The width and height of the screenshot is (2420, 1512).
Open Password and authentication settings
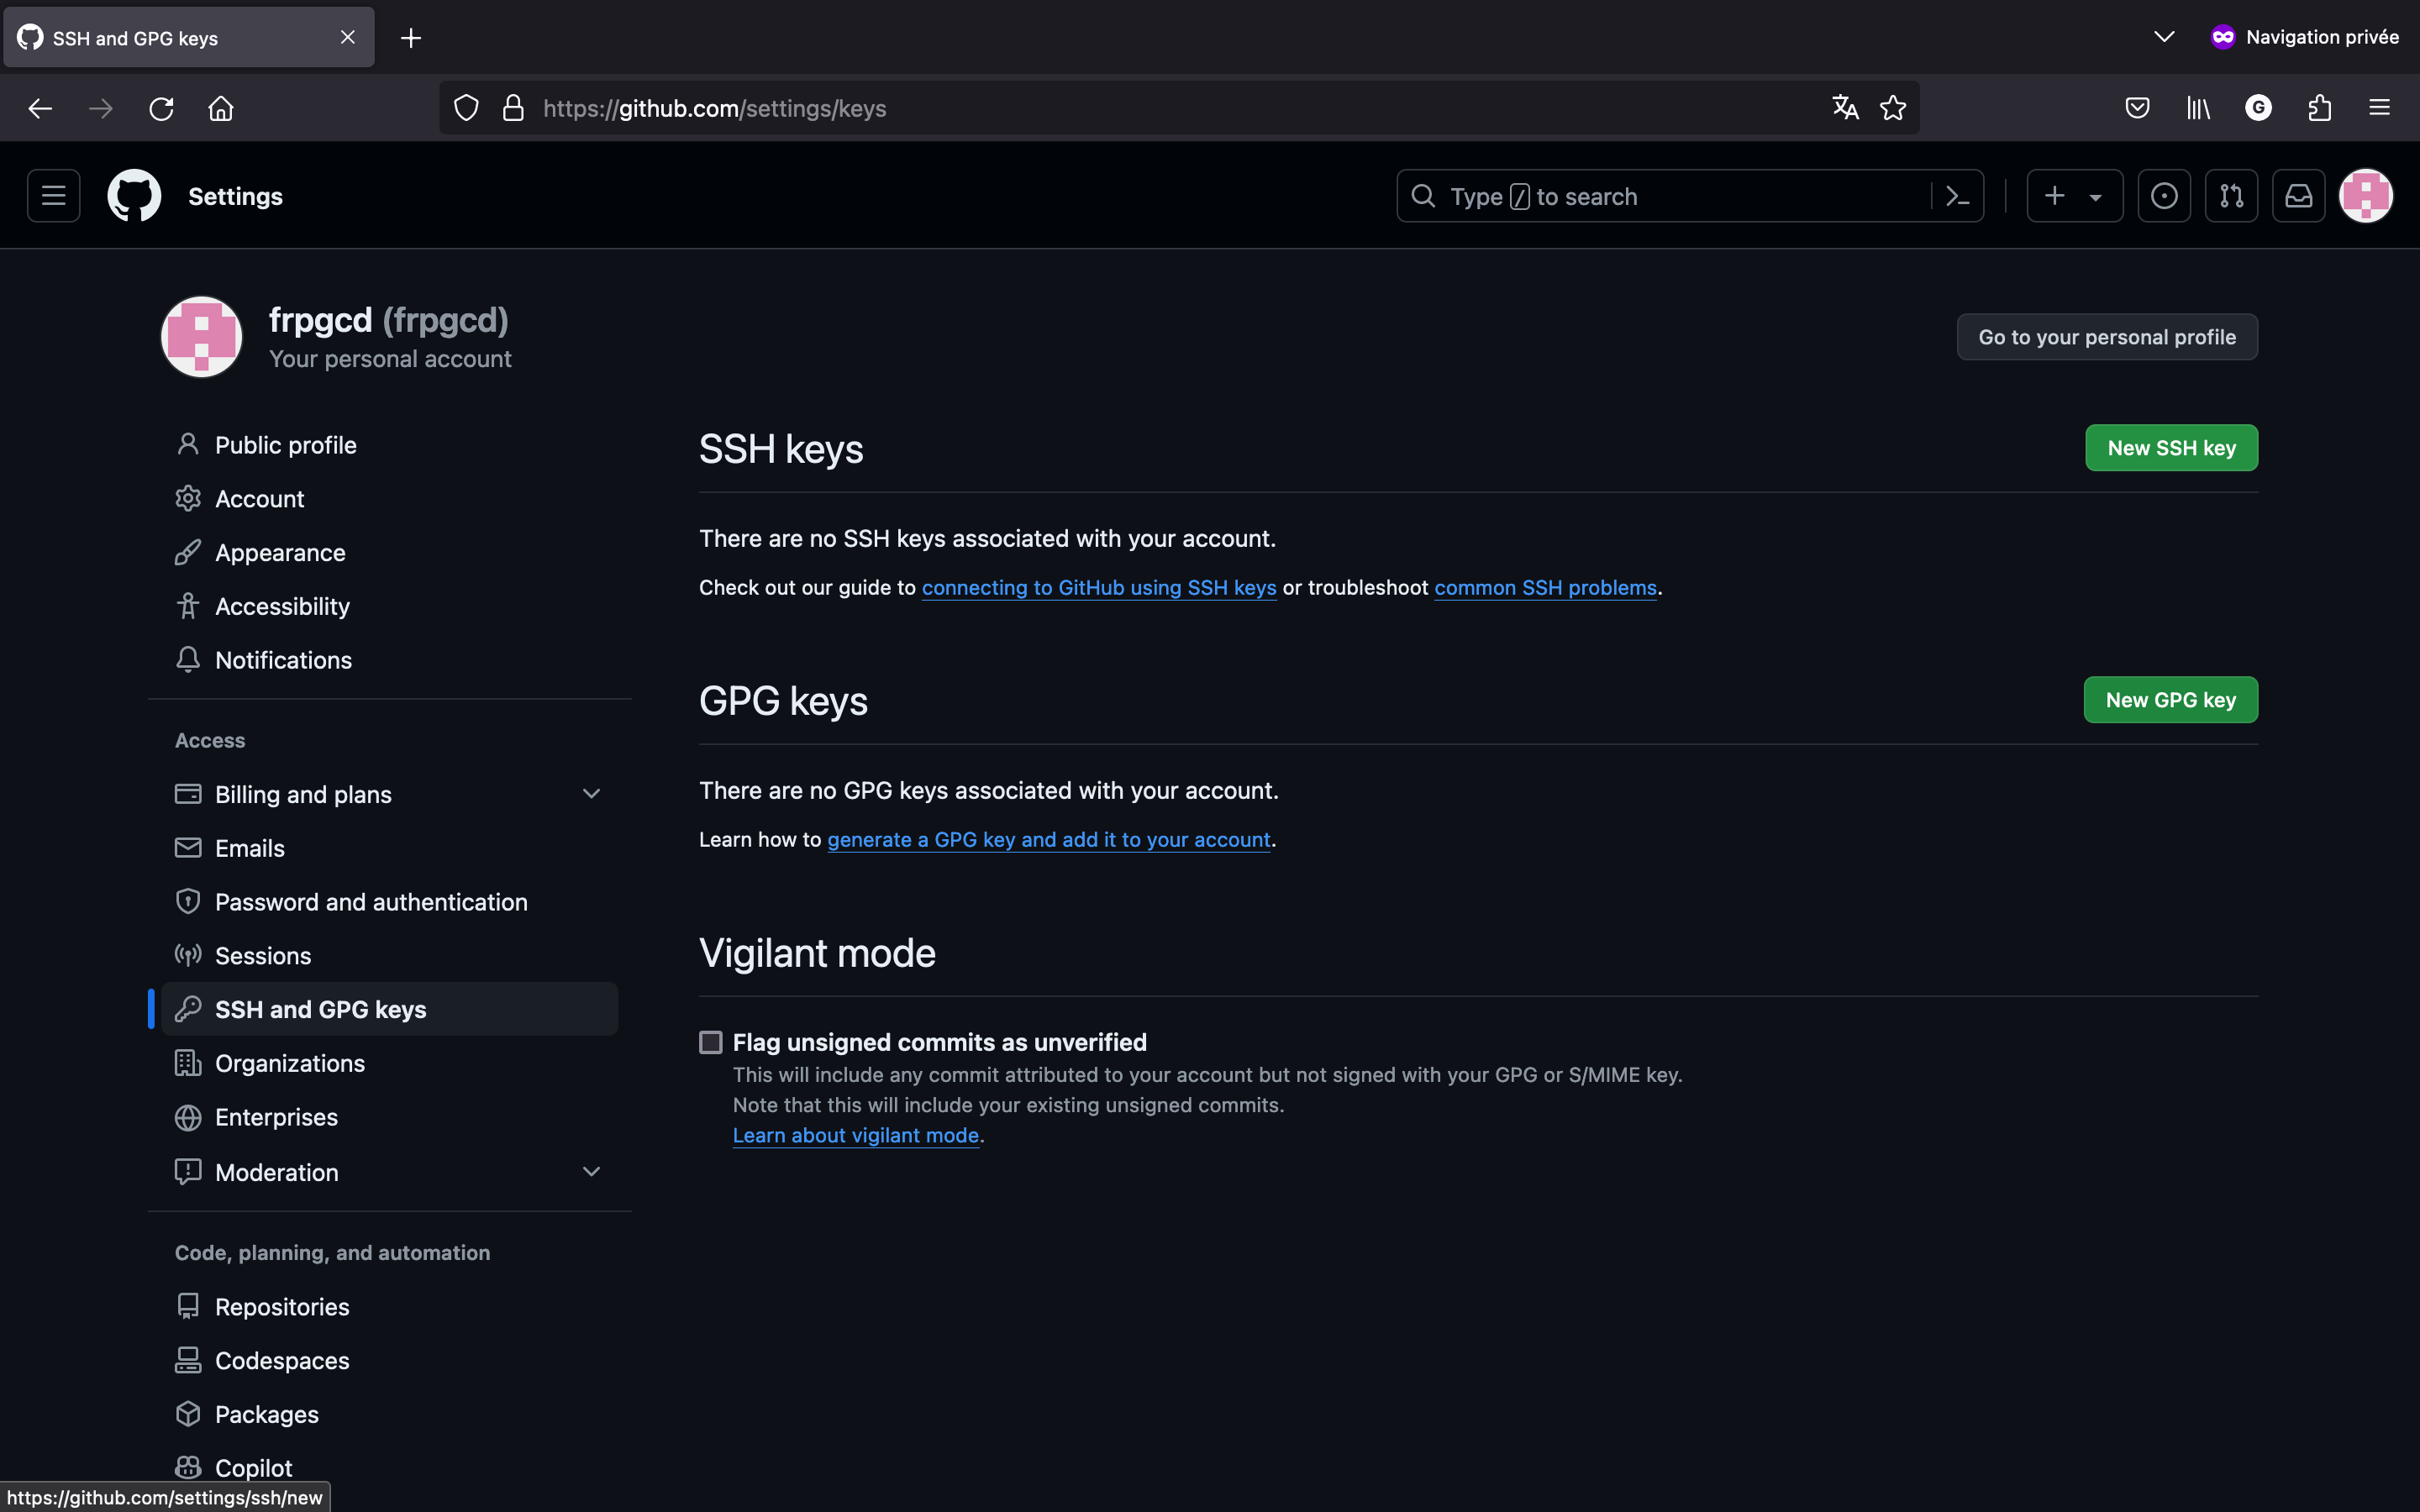390,903
